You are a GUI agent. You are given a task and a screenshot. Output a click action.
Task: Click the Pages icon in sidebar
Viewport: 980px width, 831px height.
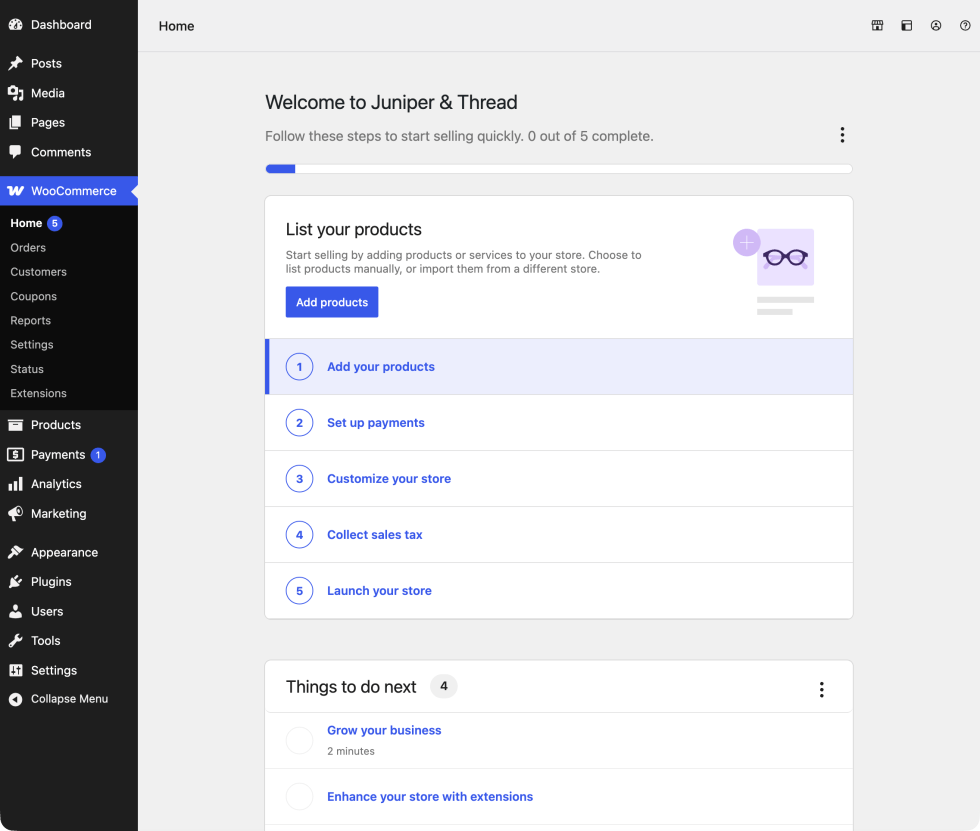[16, 122]
